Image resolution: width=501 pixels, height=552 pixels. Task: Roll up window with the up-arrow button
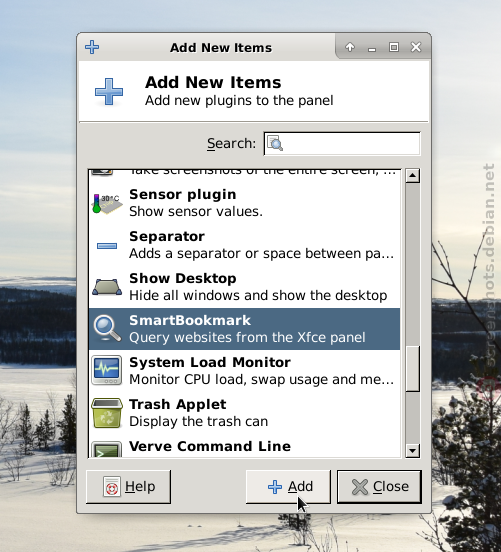[350, 47]
